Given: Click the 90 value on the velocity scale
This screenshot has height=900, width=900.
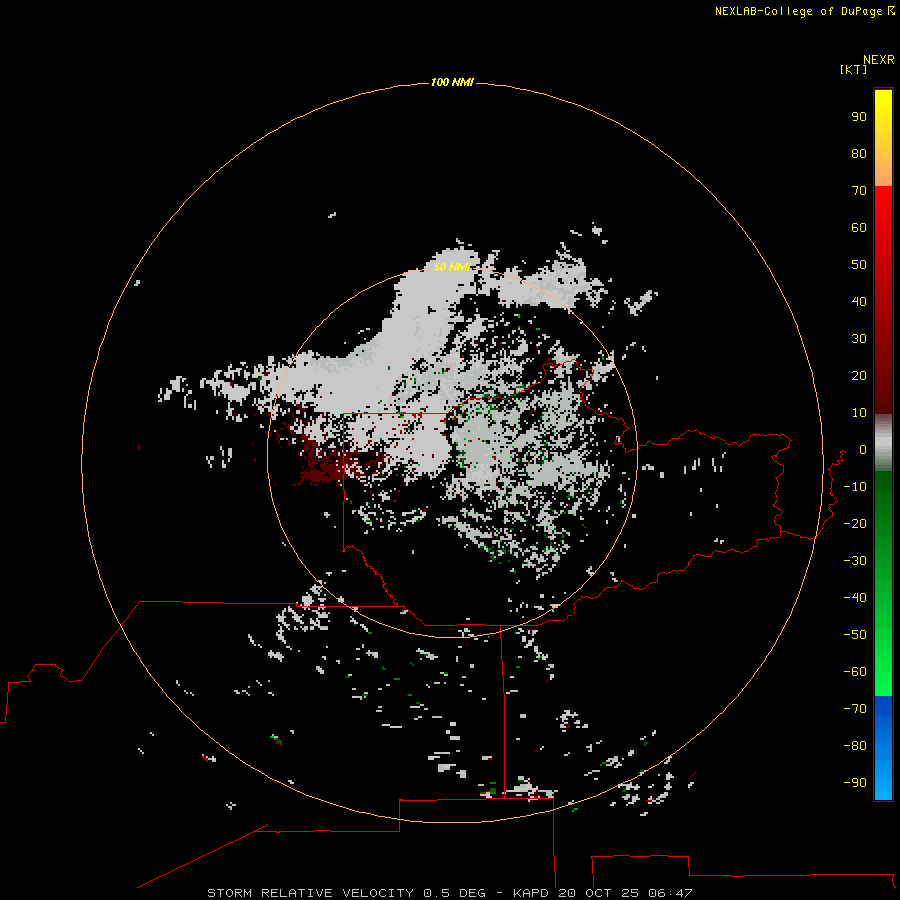Looking at the screenshot, I should pyautogui.click(x=859, y=117).
